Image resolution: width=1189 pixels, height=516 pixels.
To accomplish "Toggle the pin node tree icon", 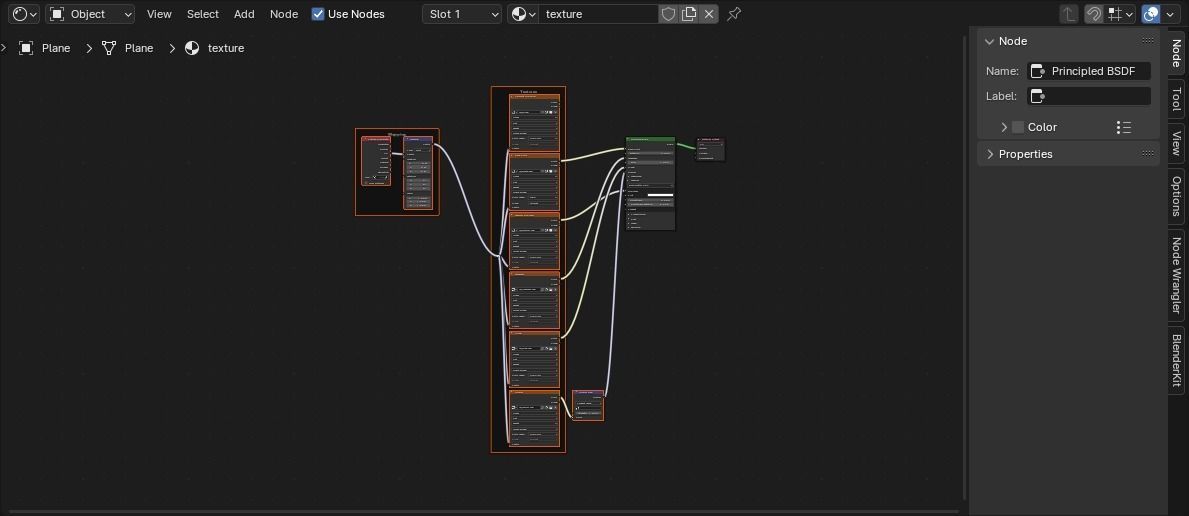I will click(733, 14).
